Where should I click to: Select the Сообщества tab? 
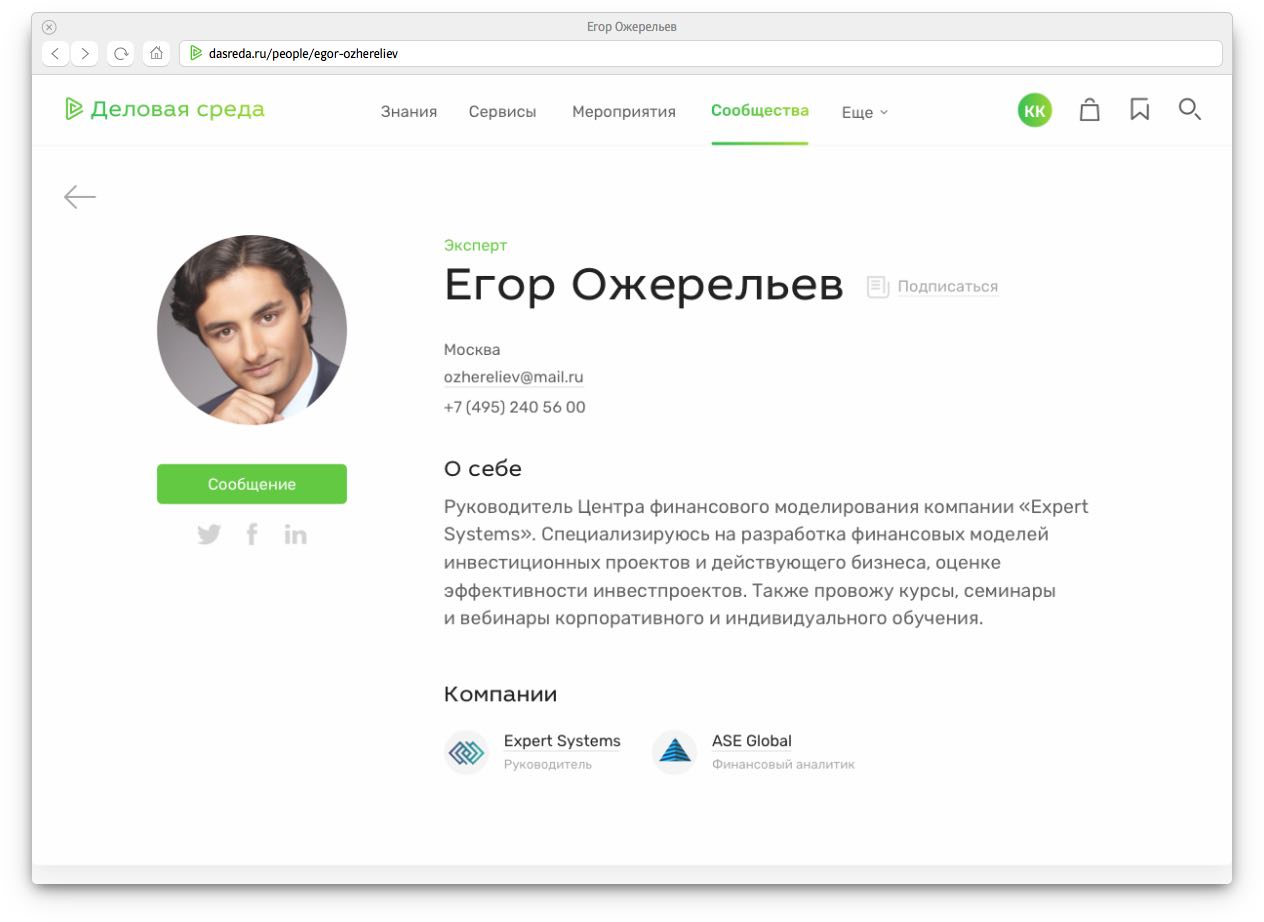(x=760, y=111)
